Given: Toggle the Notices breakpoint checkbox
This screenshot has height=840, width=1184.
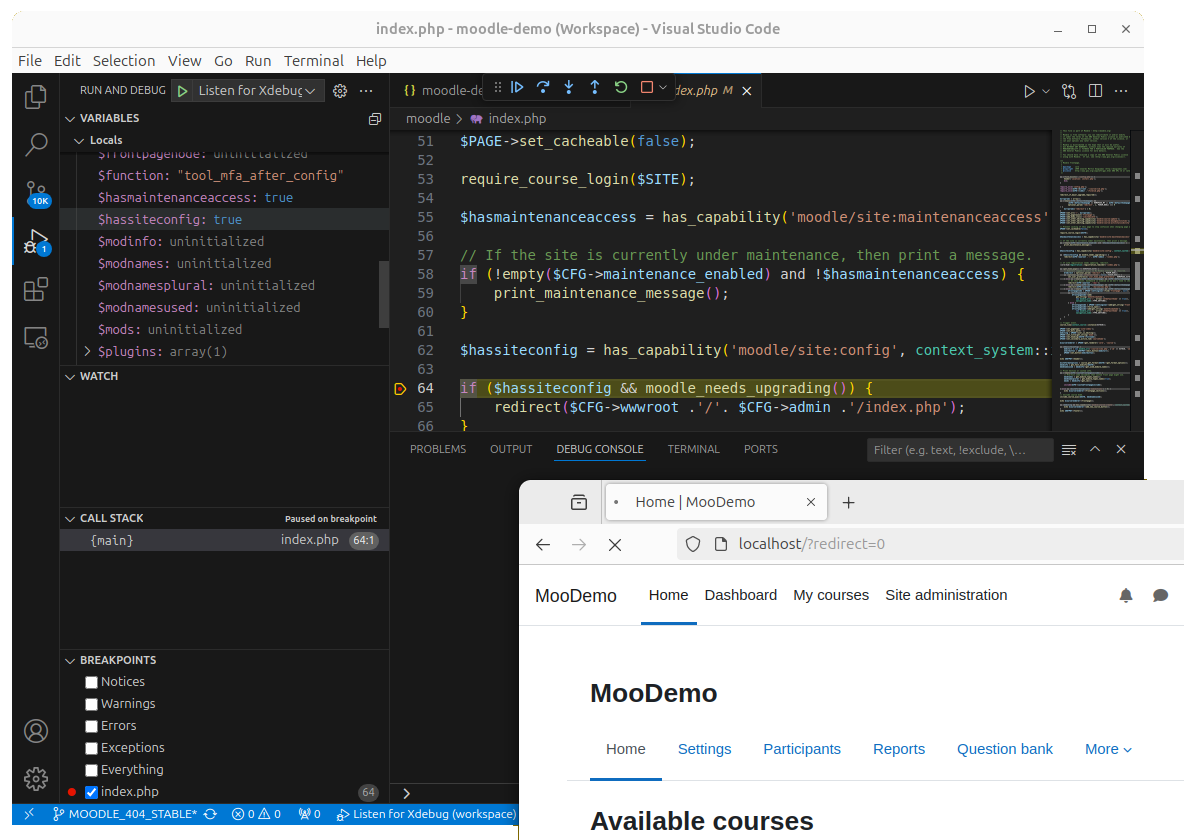Looking at the screenshot, I should (91, 682).
